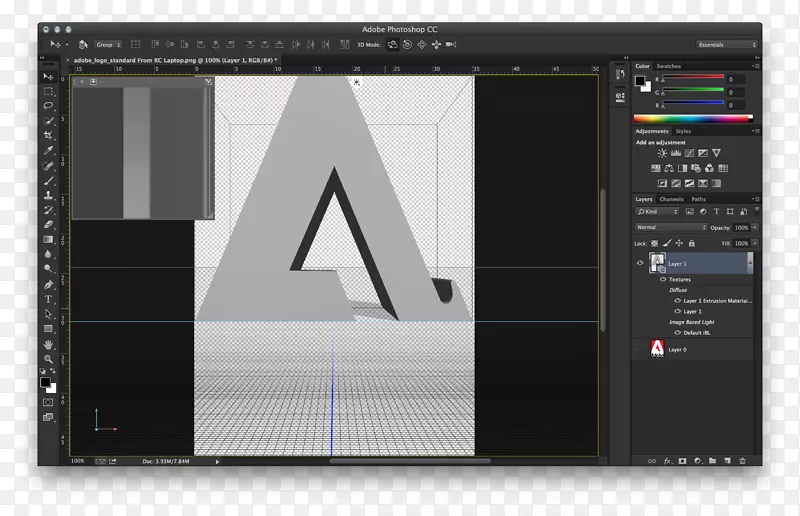
Task: Hide Layer 1 with its eye icon
Action: 640,263
